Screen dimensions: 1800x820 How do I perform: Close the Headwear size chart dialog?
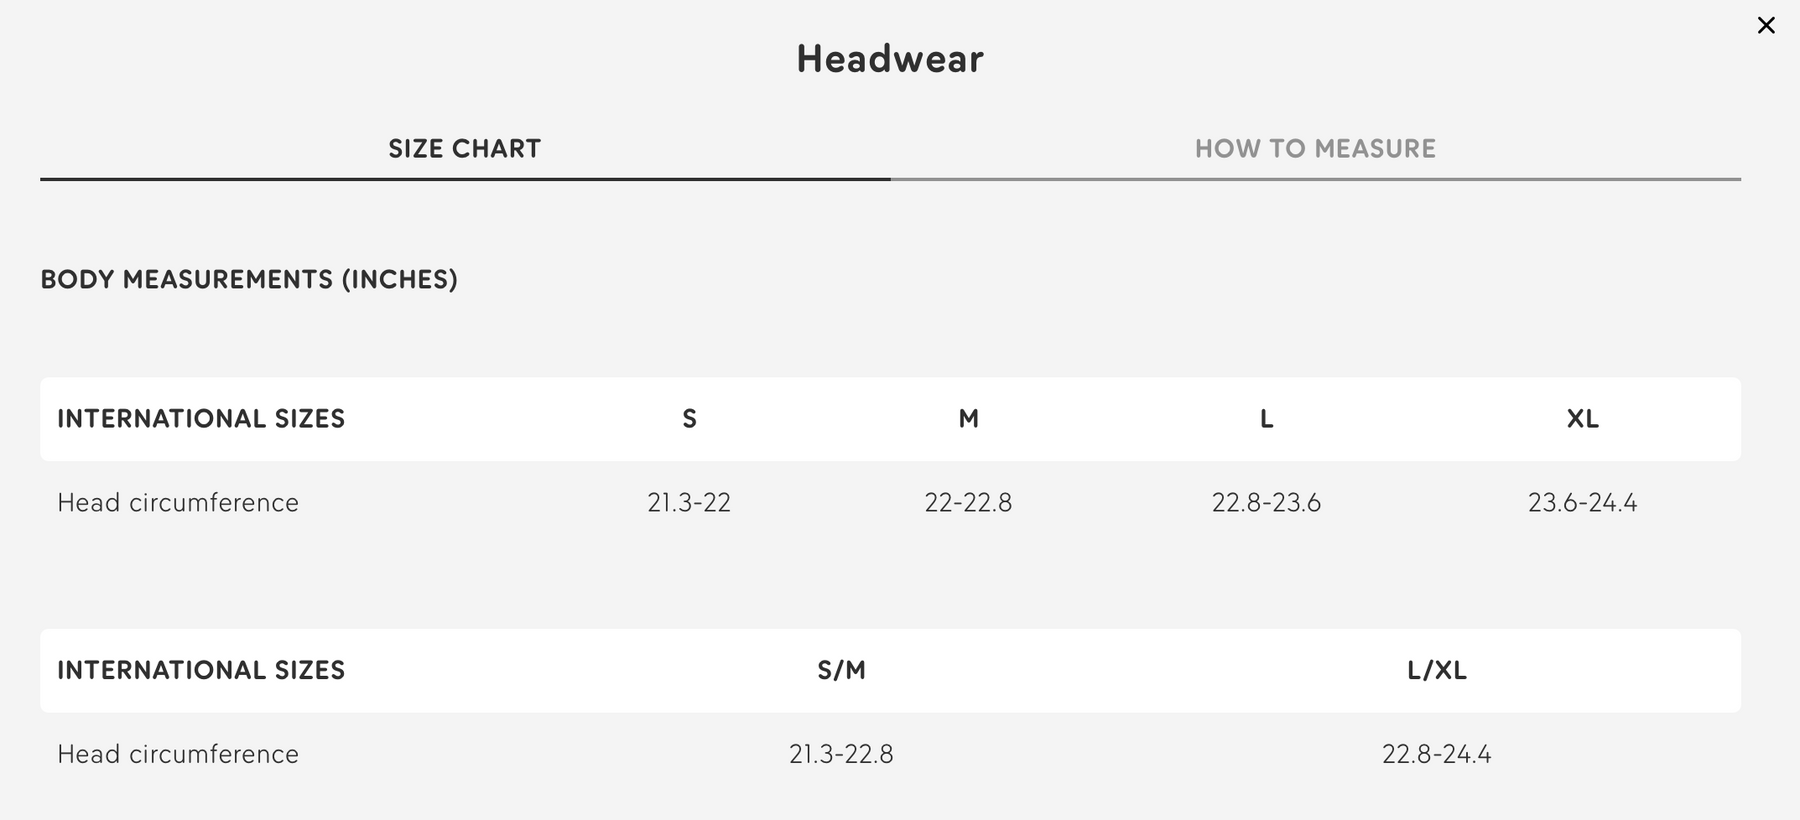[x=1766, y=26]
